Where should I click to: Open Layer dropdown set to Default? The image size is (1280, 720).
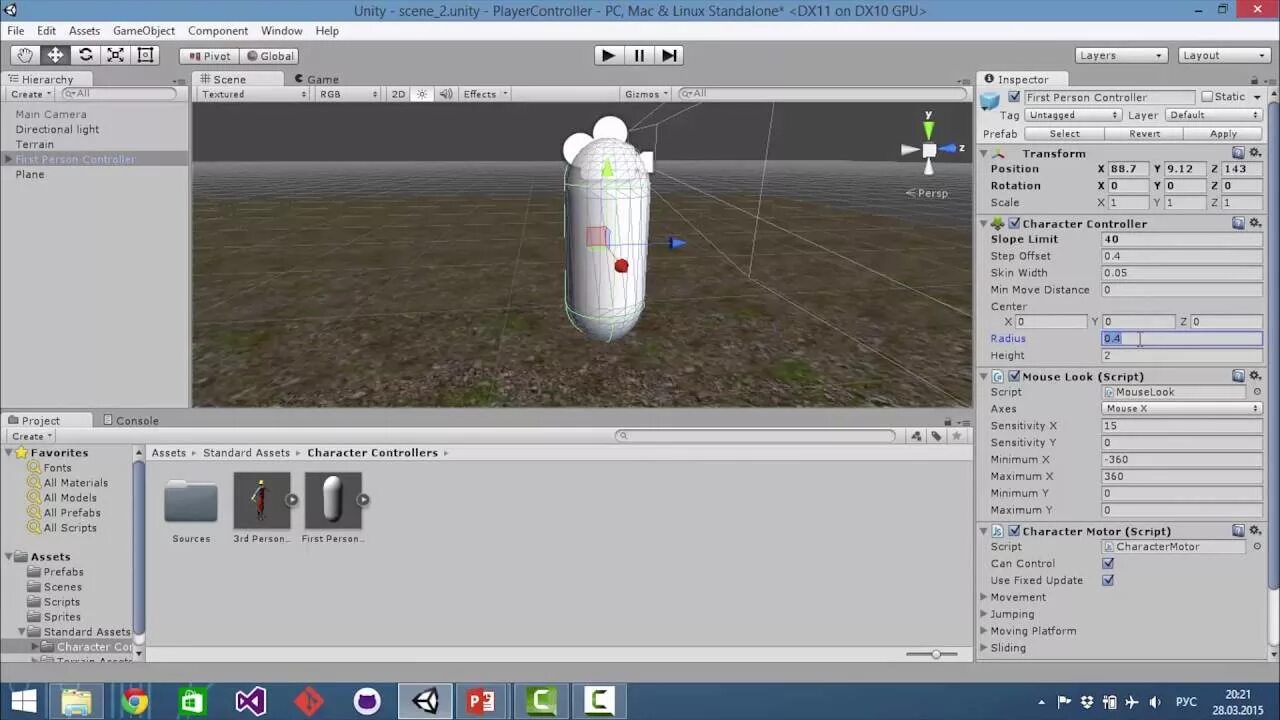click(x=1214, y=115)
